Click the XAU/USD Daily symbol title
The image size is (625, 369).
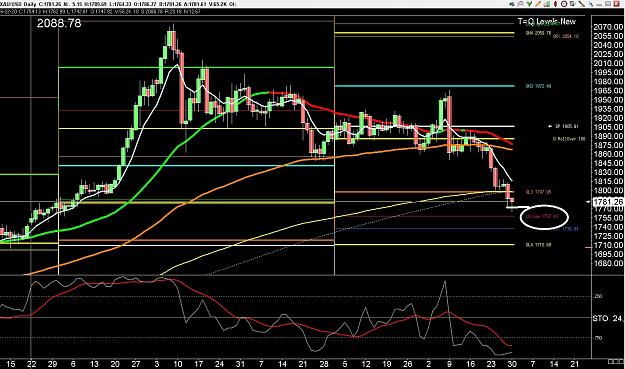(x=18, y=4)
